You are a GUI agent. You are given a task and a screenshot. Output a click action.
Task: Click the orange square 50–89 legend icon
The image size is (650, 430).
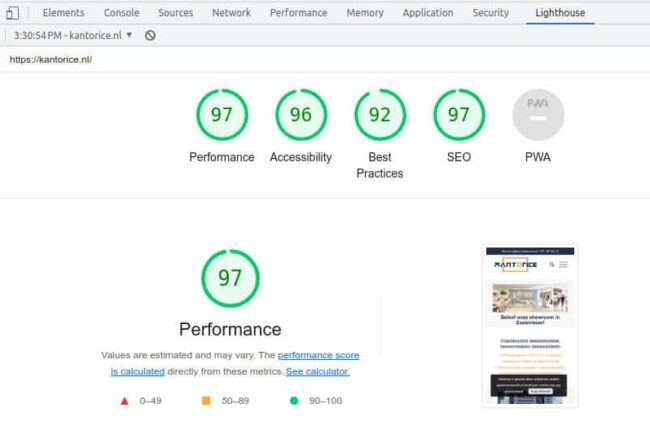click(x=206, y=401)
